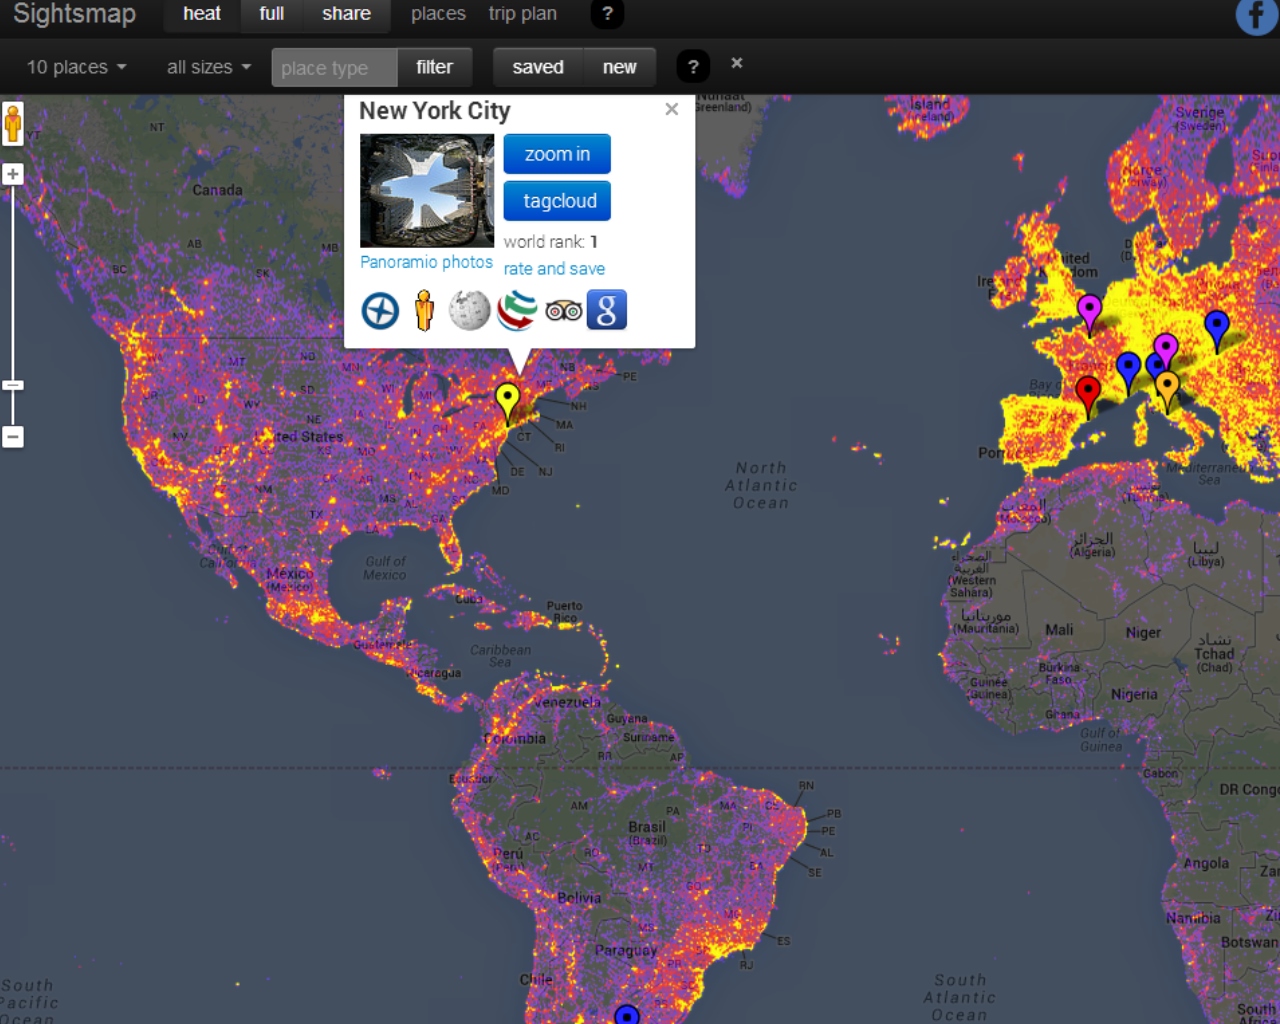The image size is (1280, 1024).
Task: Click the 'new' places button
Action: tap(619, 67)
